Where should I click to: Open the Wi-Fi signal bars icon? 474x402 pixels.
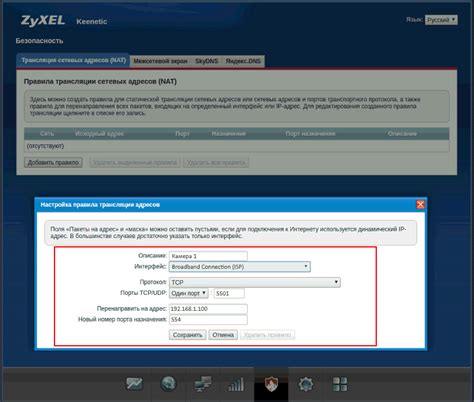(236, 384)
